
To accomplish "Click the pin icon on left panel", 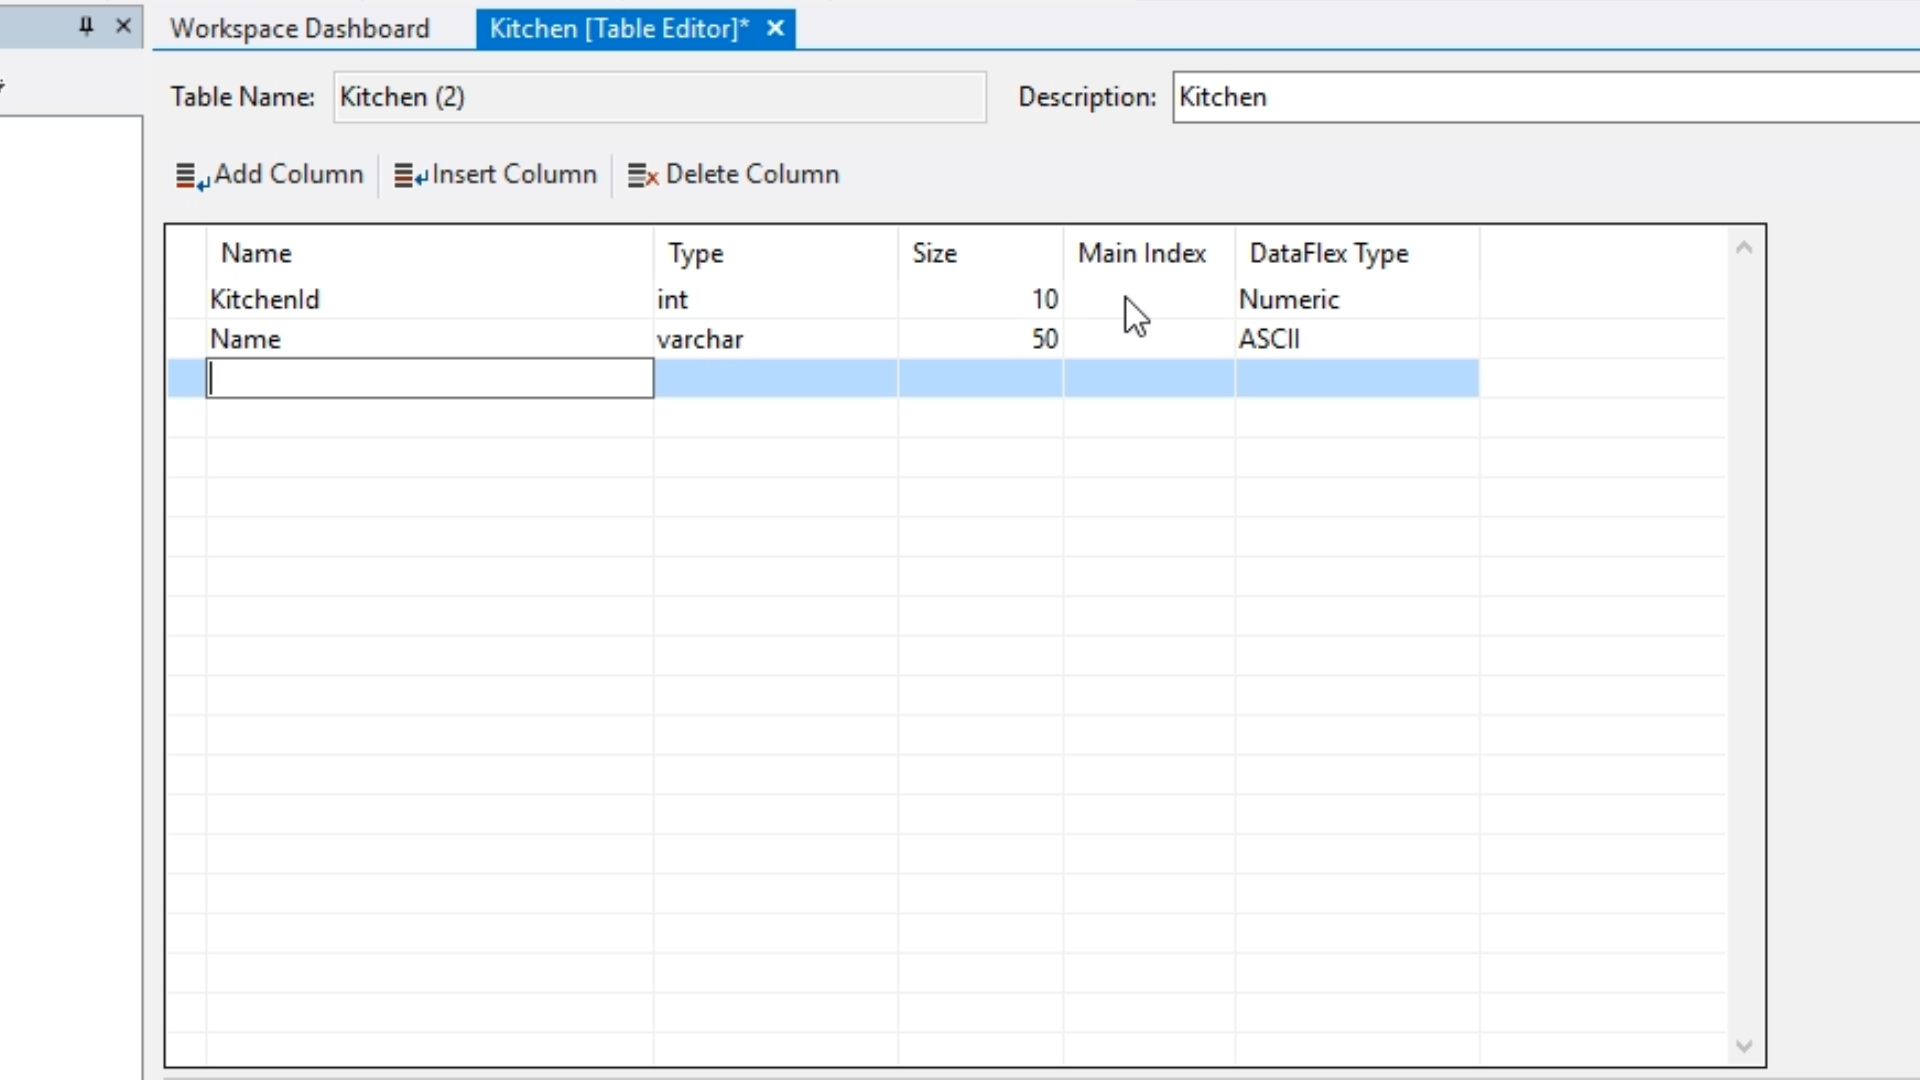I will point(86,27).
